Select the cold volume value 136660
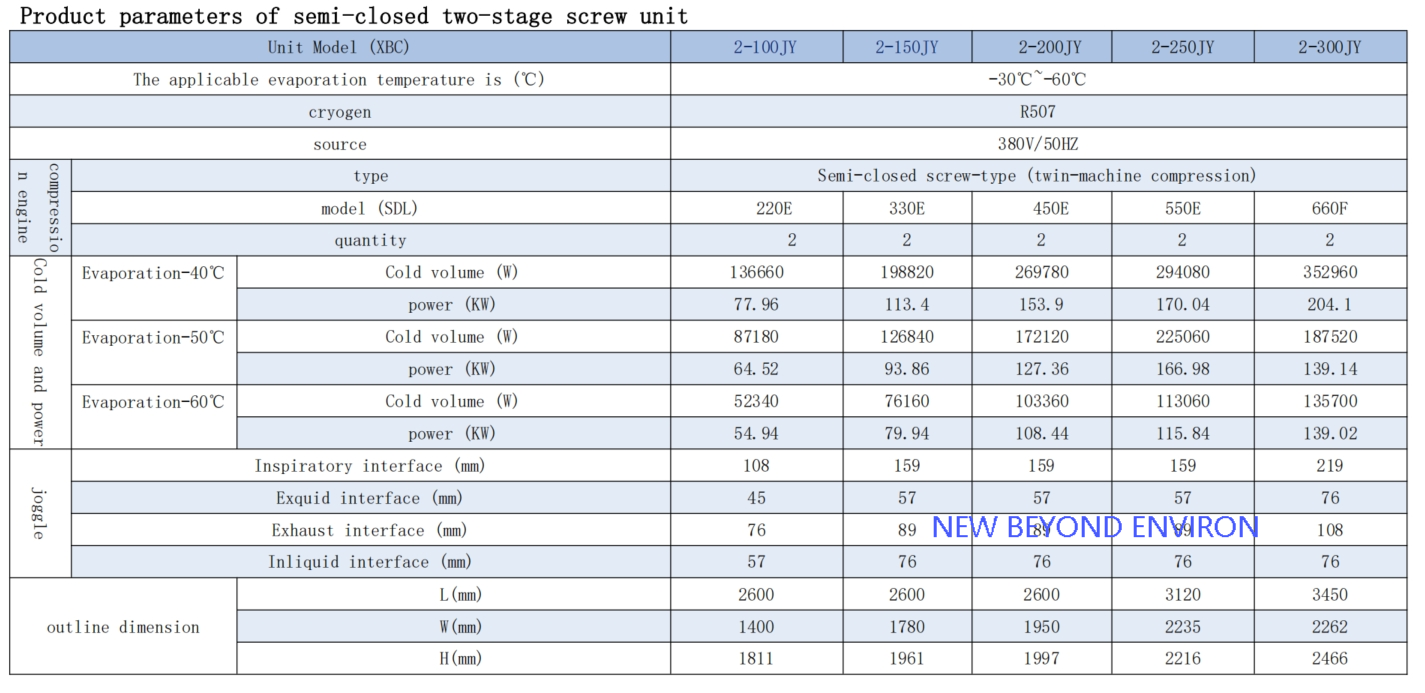This screenshot has height=693, width=1425. [x=756, y=272]
